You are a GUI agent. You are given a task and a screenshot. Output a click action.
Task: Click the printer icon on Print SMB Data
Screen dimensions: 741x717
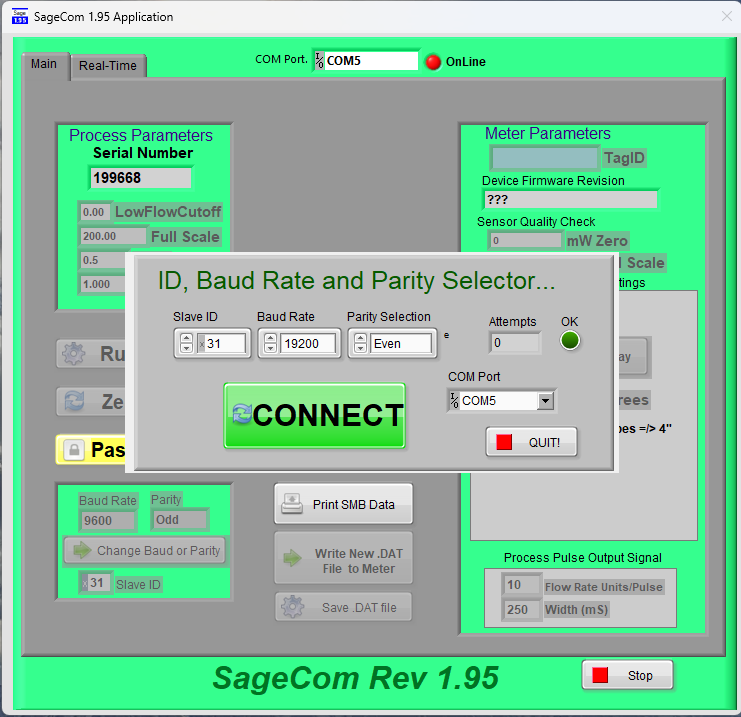(292, 504)
